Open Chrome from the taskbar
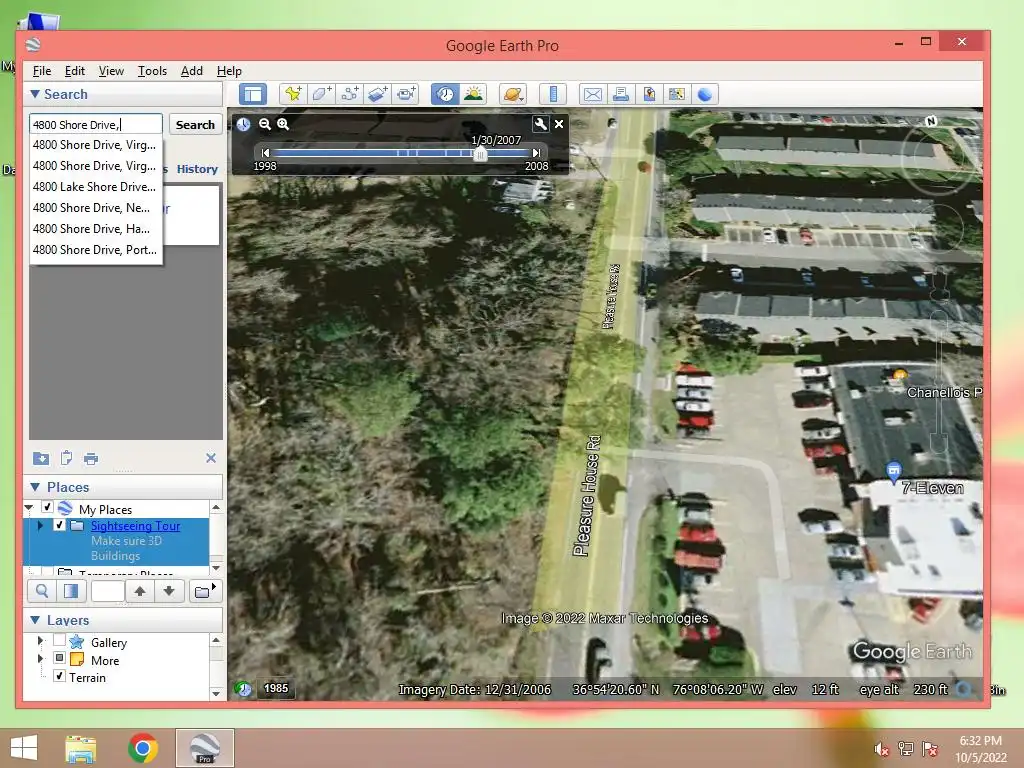Image resolution: width=1024 pixels, height=768 pixels. pos(142,748)
